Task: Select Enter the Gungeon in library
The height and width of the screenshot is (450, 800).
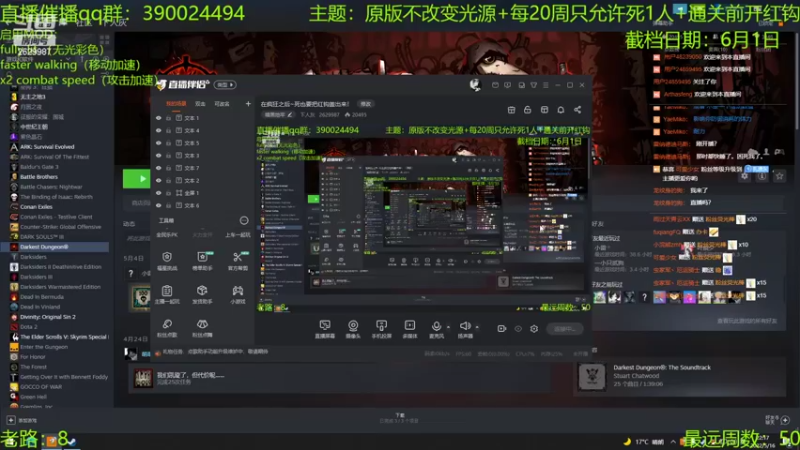Action: (x=43, y=347)
